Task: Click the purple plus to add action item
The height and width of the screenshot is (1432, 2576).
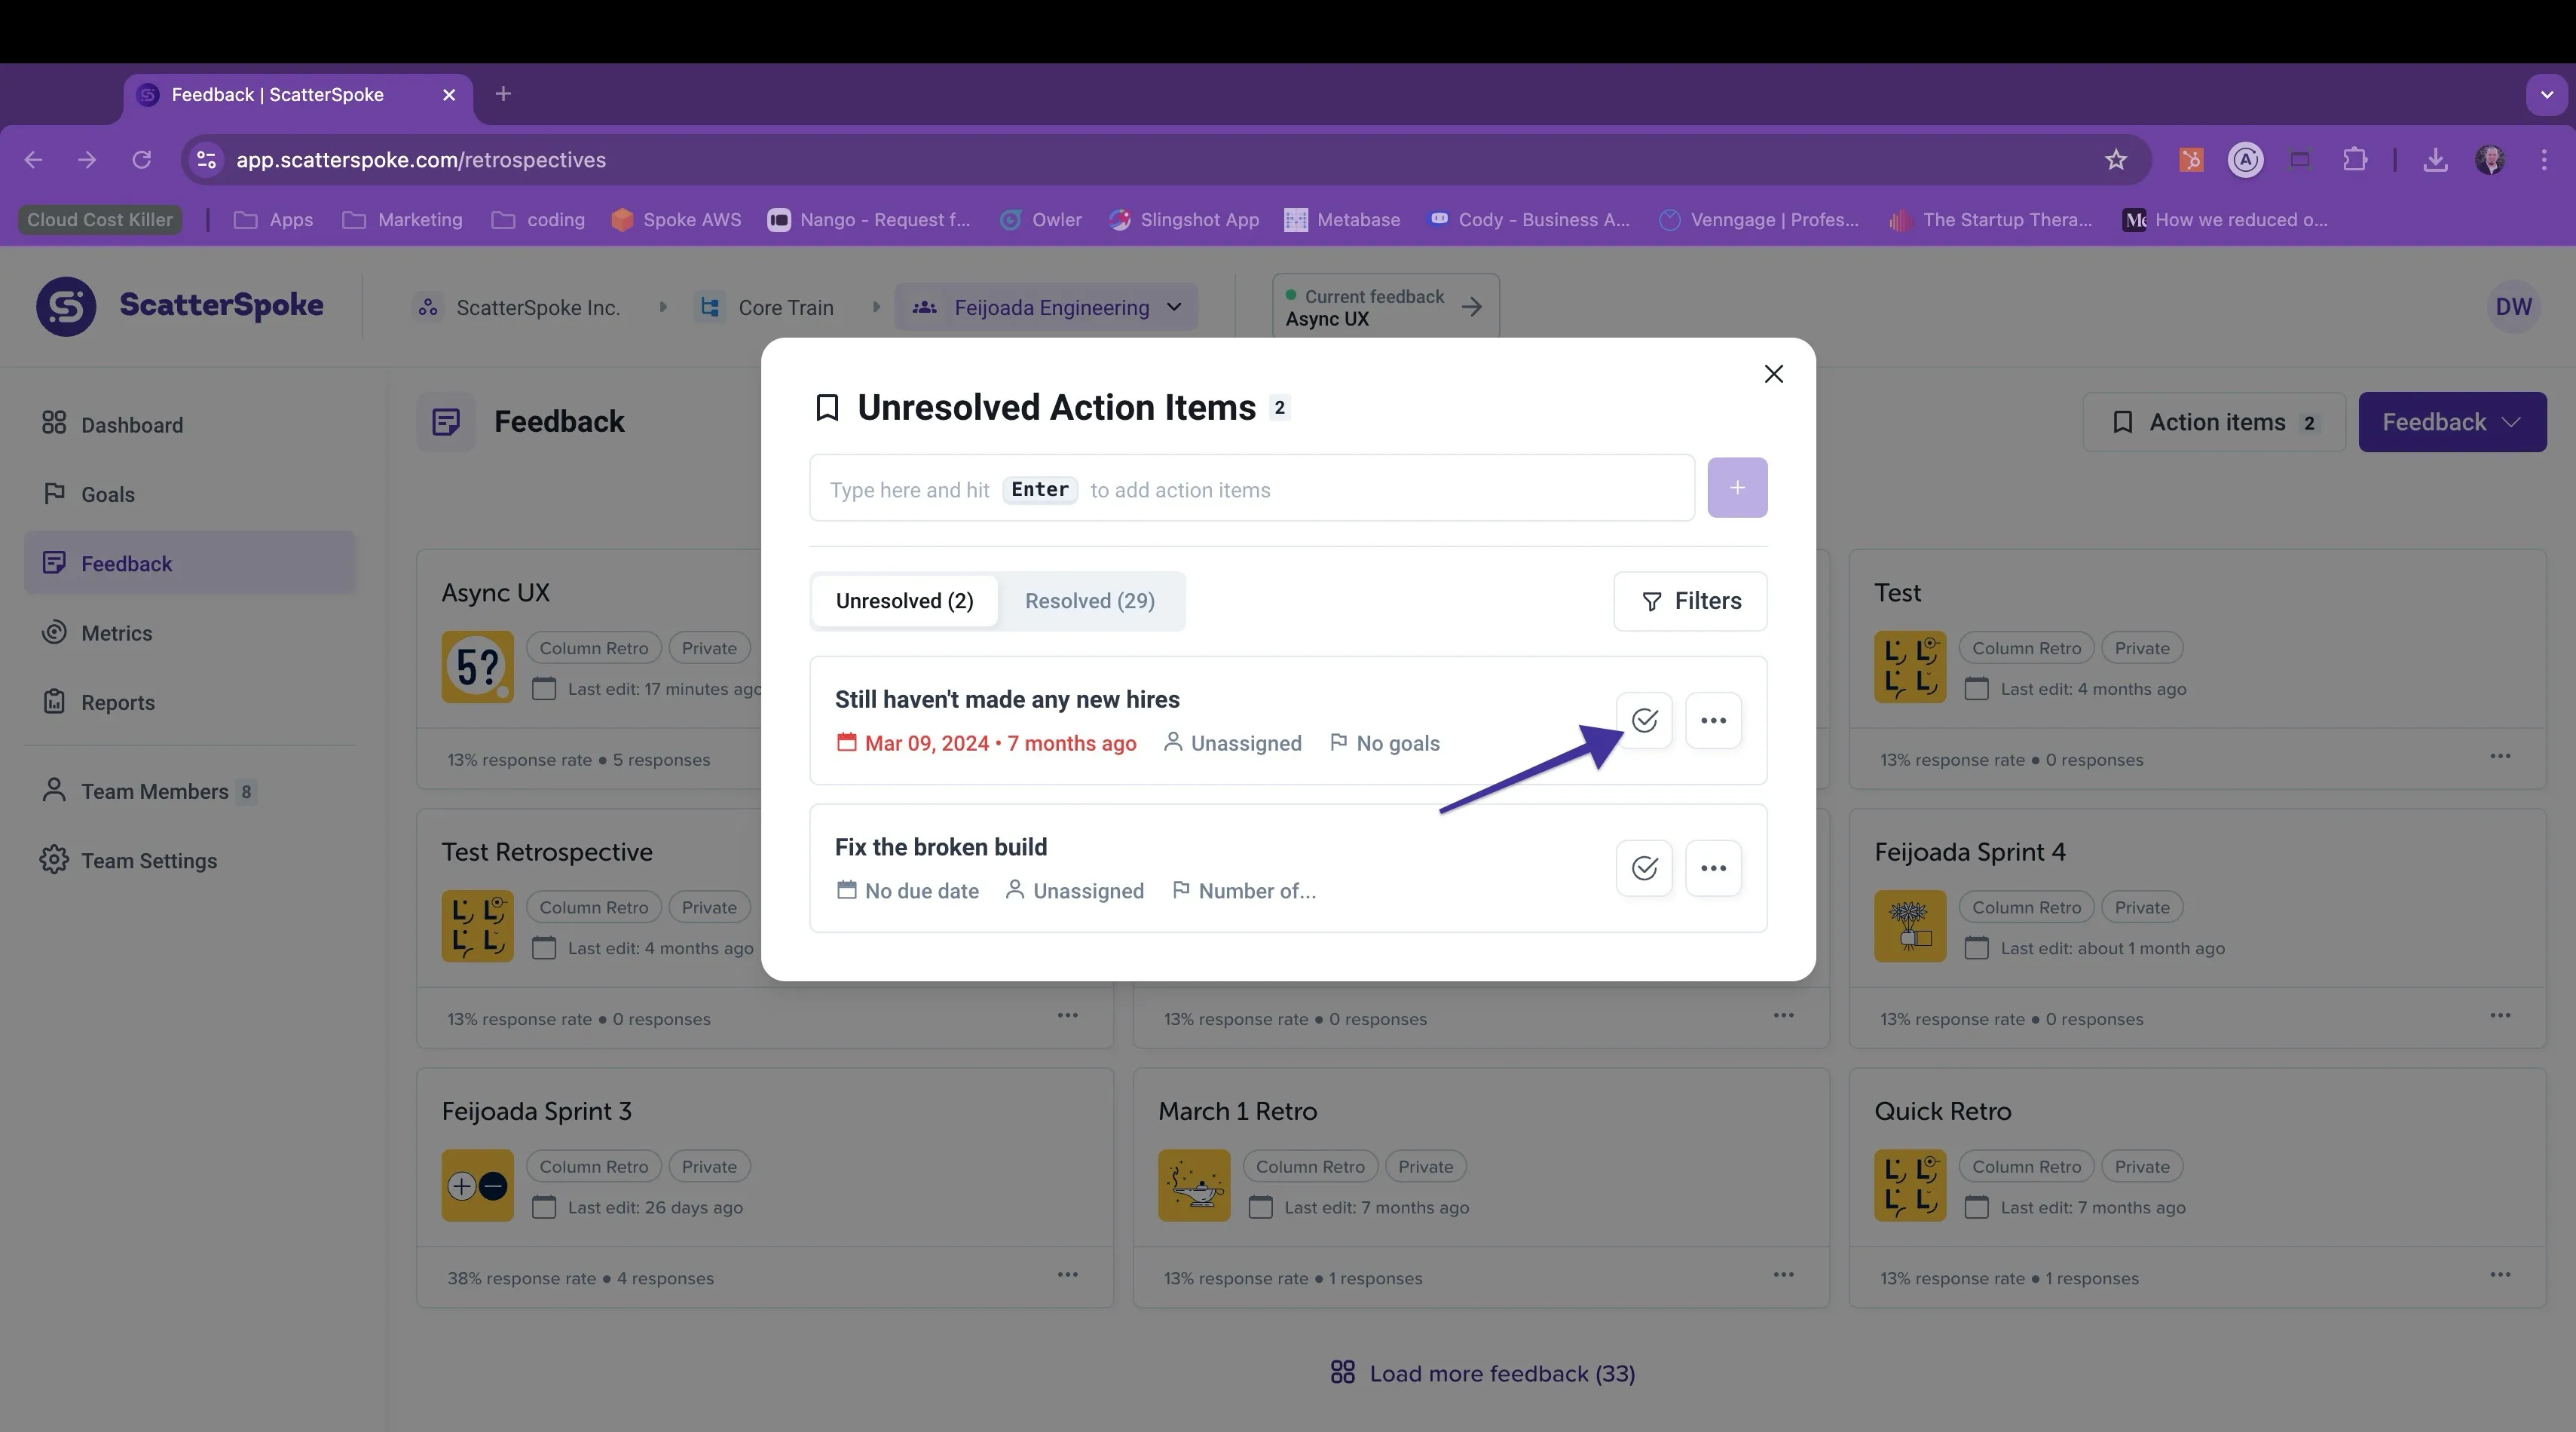Action: [1737, 487]
